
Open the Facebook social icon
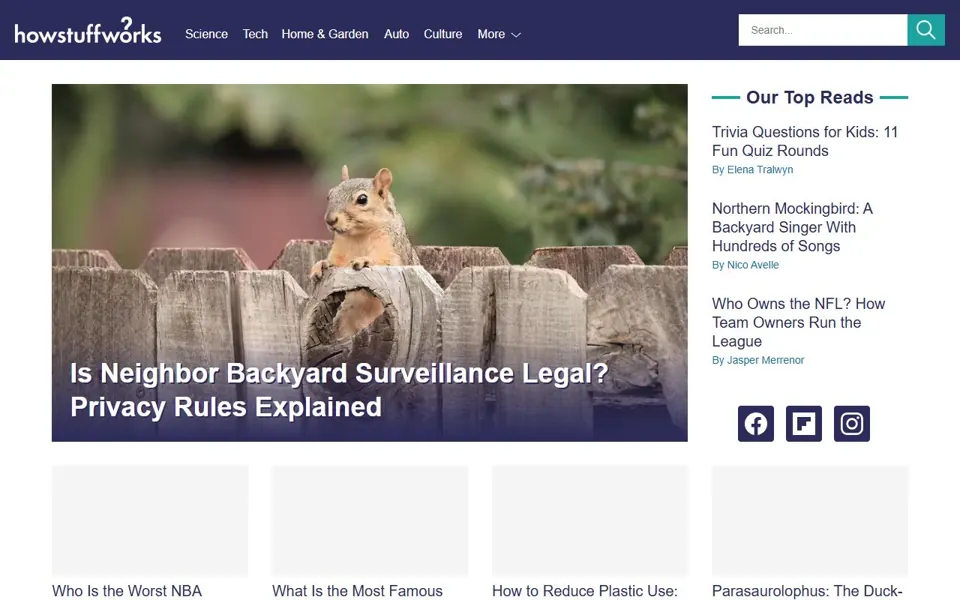pyautogui.click(x=756, y=424)
